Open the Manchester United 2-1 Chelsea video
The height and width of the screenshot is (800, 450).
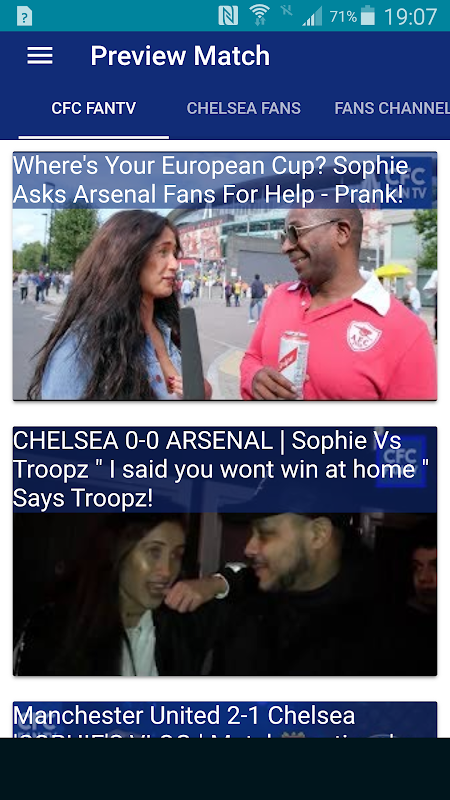(x=225, y=719)
